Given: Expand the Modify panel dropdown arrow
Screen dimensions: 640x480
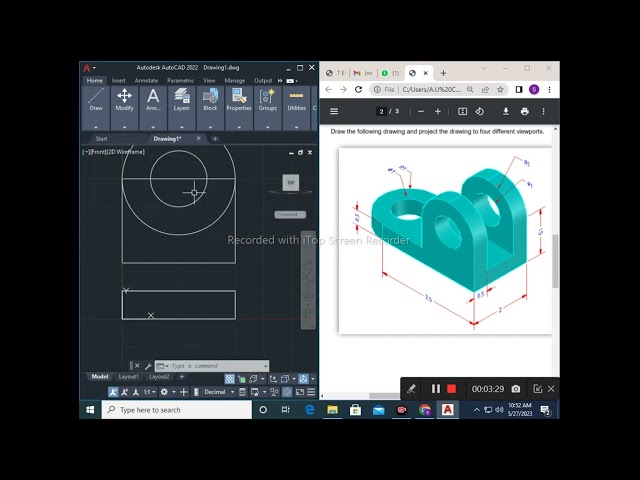Looking at the screenshot, I should 124,127.
